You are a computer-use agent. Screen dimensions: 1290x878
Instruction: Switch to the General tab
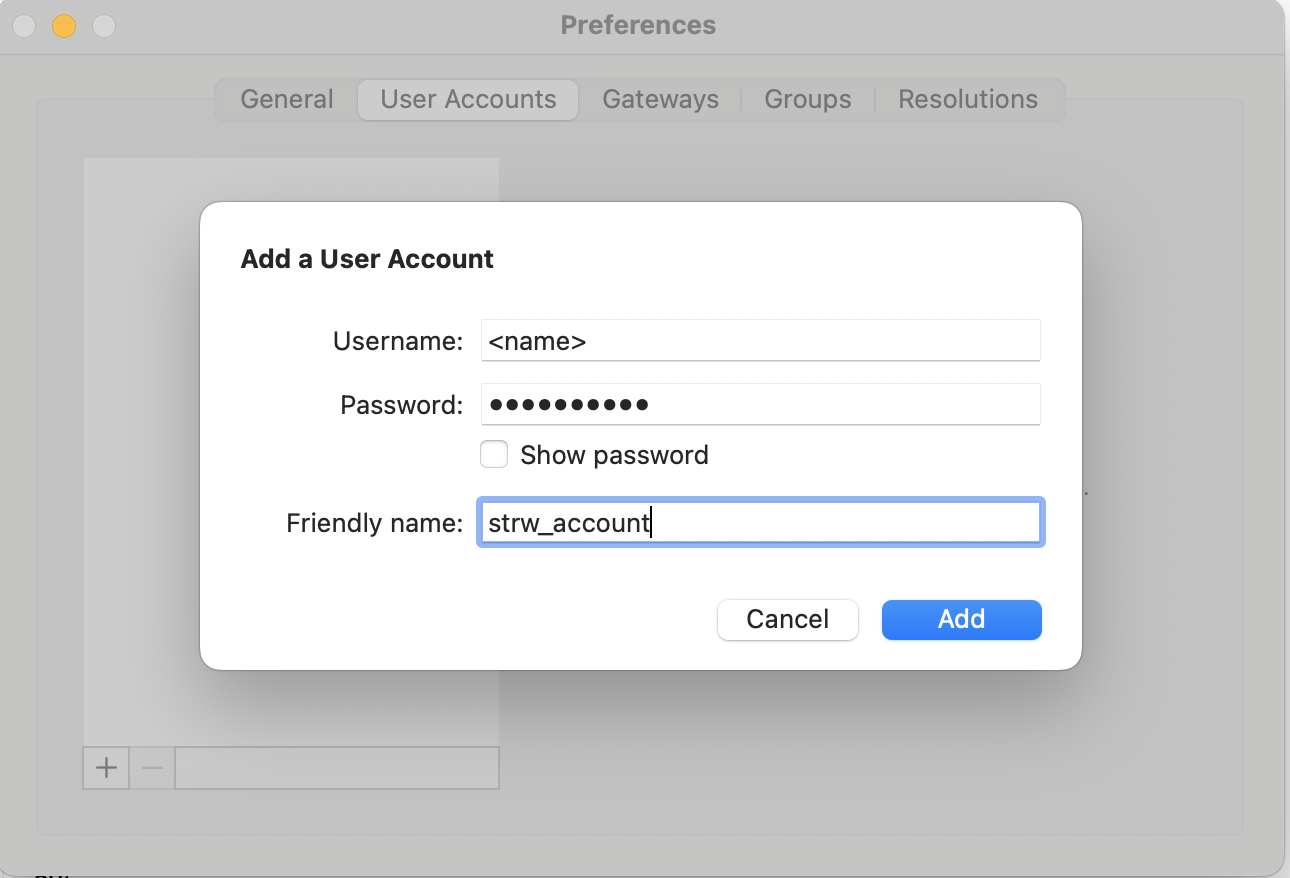click(287, 100)
